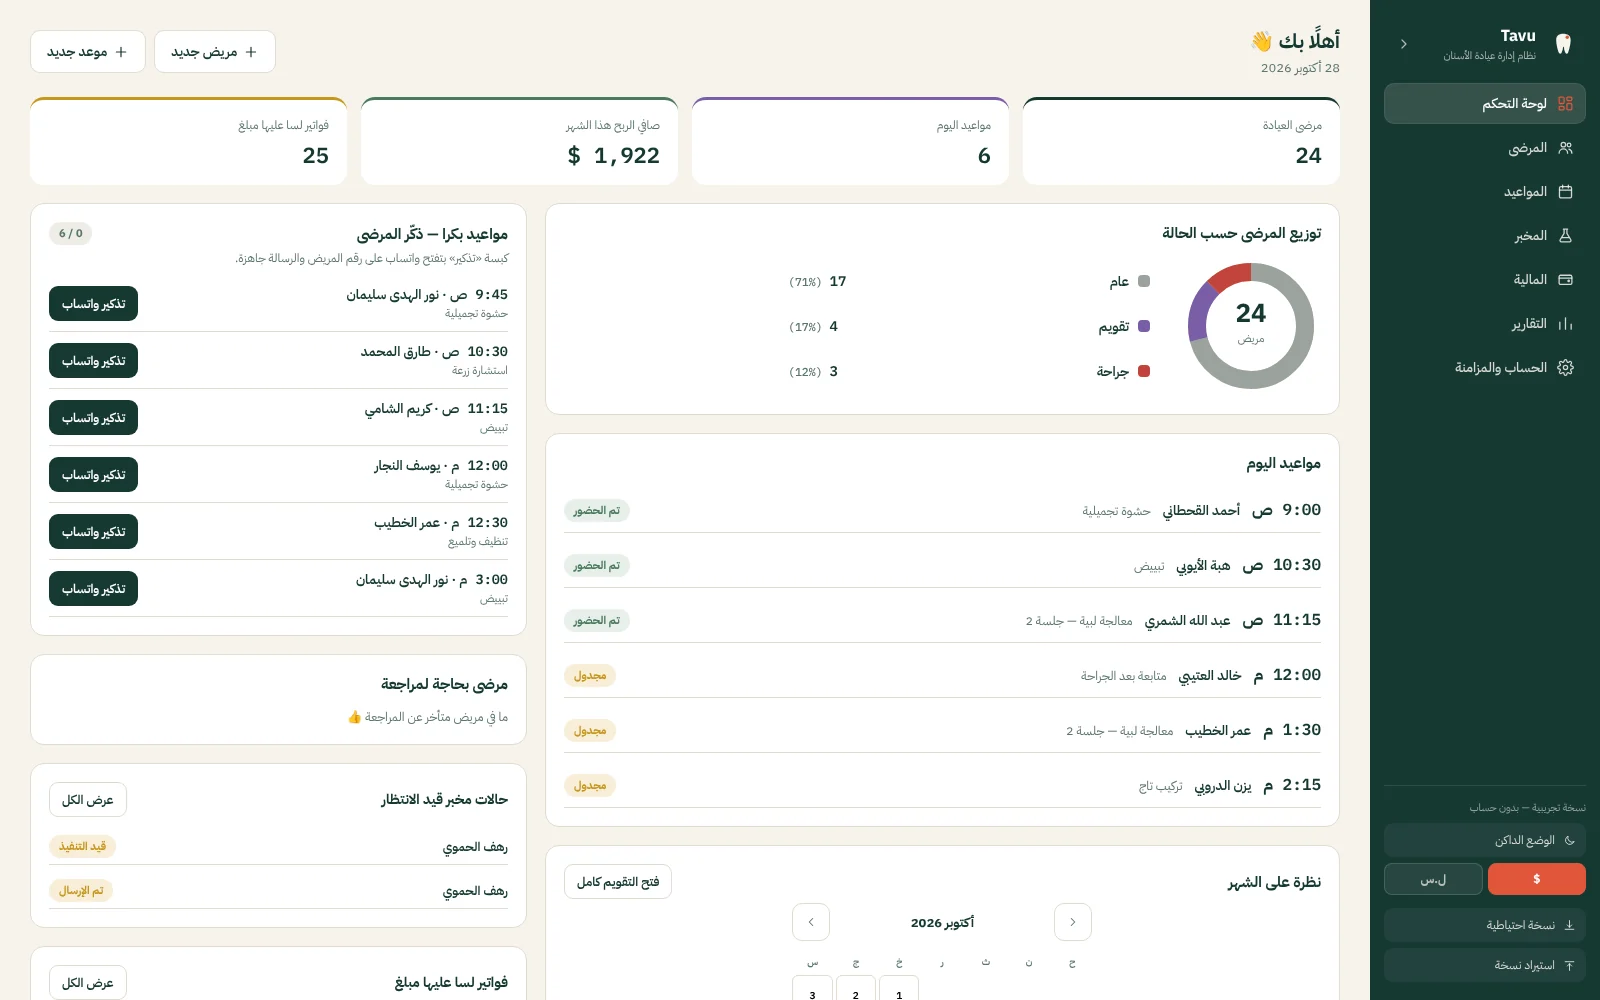1600x1000 pixels.
Task: Click قيد التنفيذ status badge for رهف الحموي
Action: 82,846
